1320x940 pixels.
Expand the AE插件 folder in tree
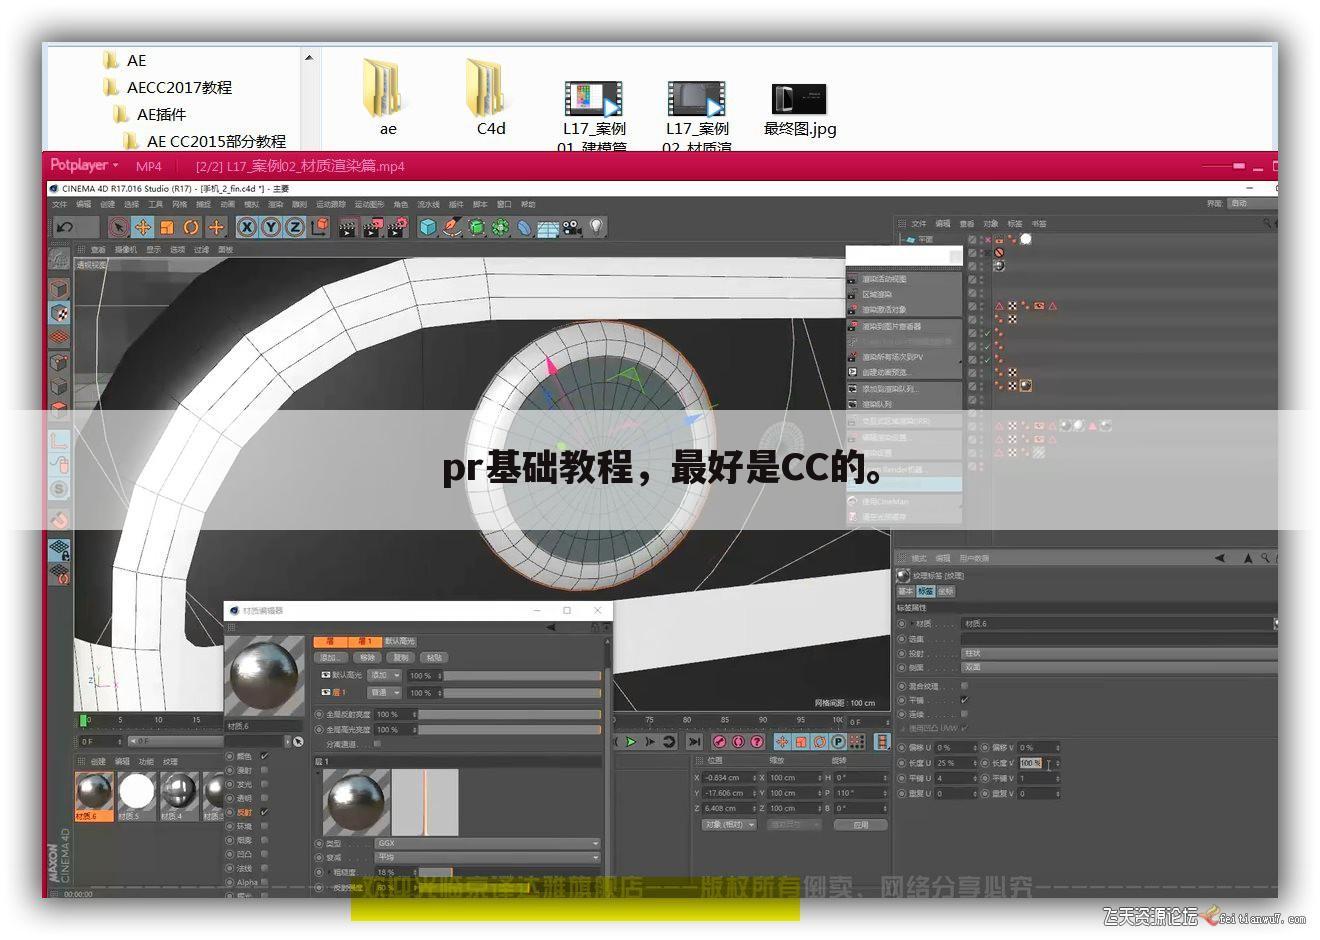tap(161, 114)
